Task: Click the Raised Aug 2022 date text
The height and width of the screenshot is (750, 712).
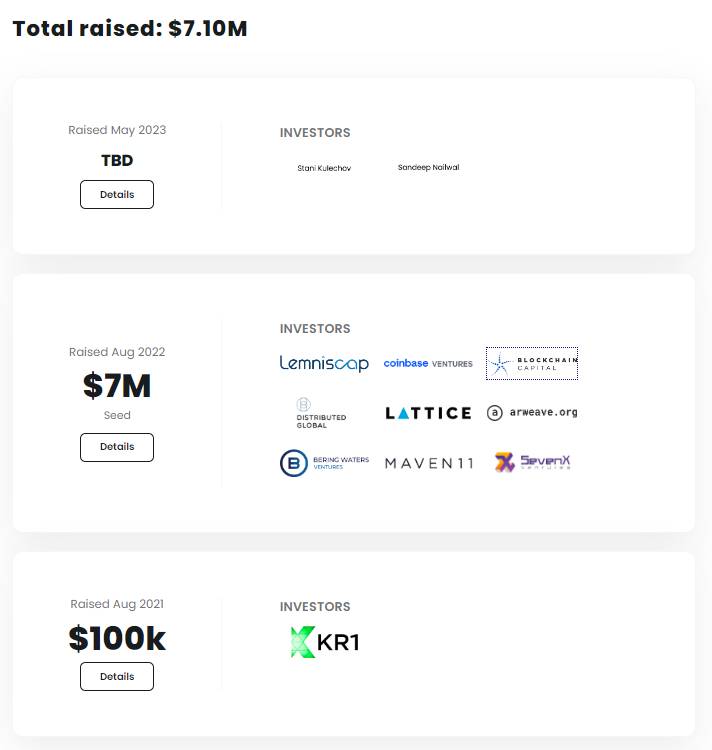Action: (117, 352)
